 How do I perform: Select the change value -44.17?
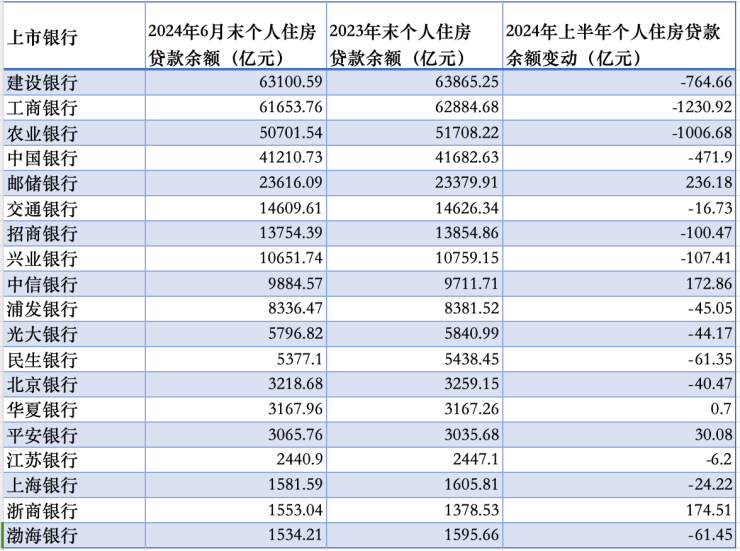[711, 333]
